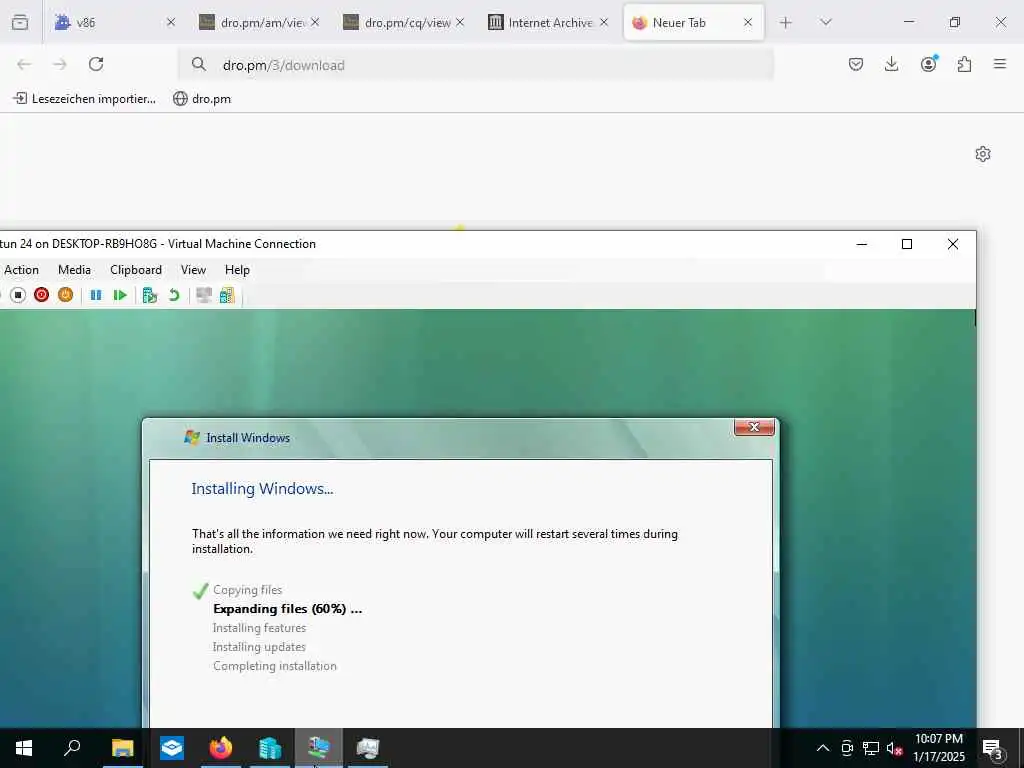
Task: Click the grayed Enhanced Session toolbar icon
Action: pyautogui.click(x=204, y=295)
